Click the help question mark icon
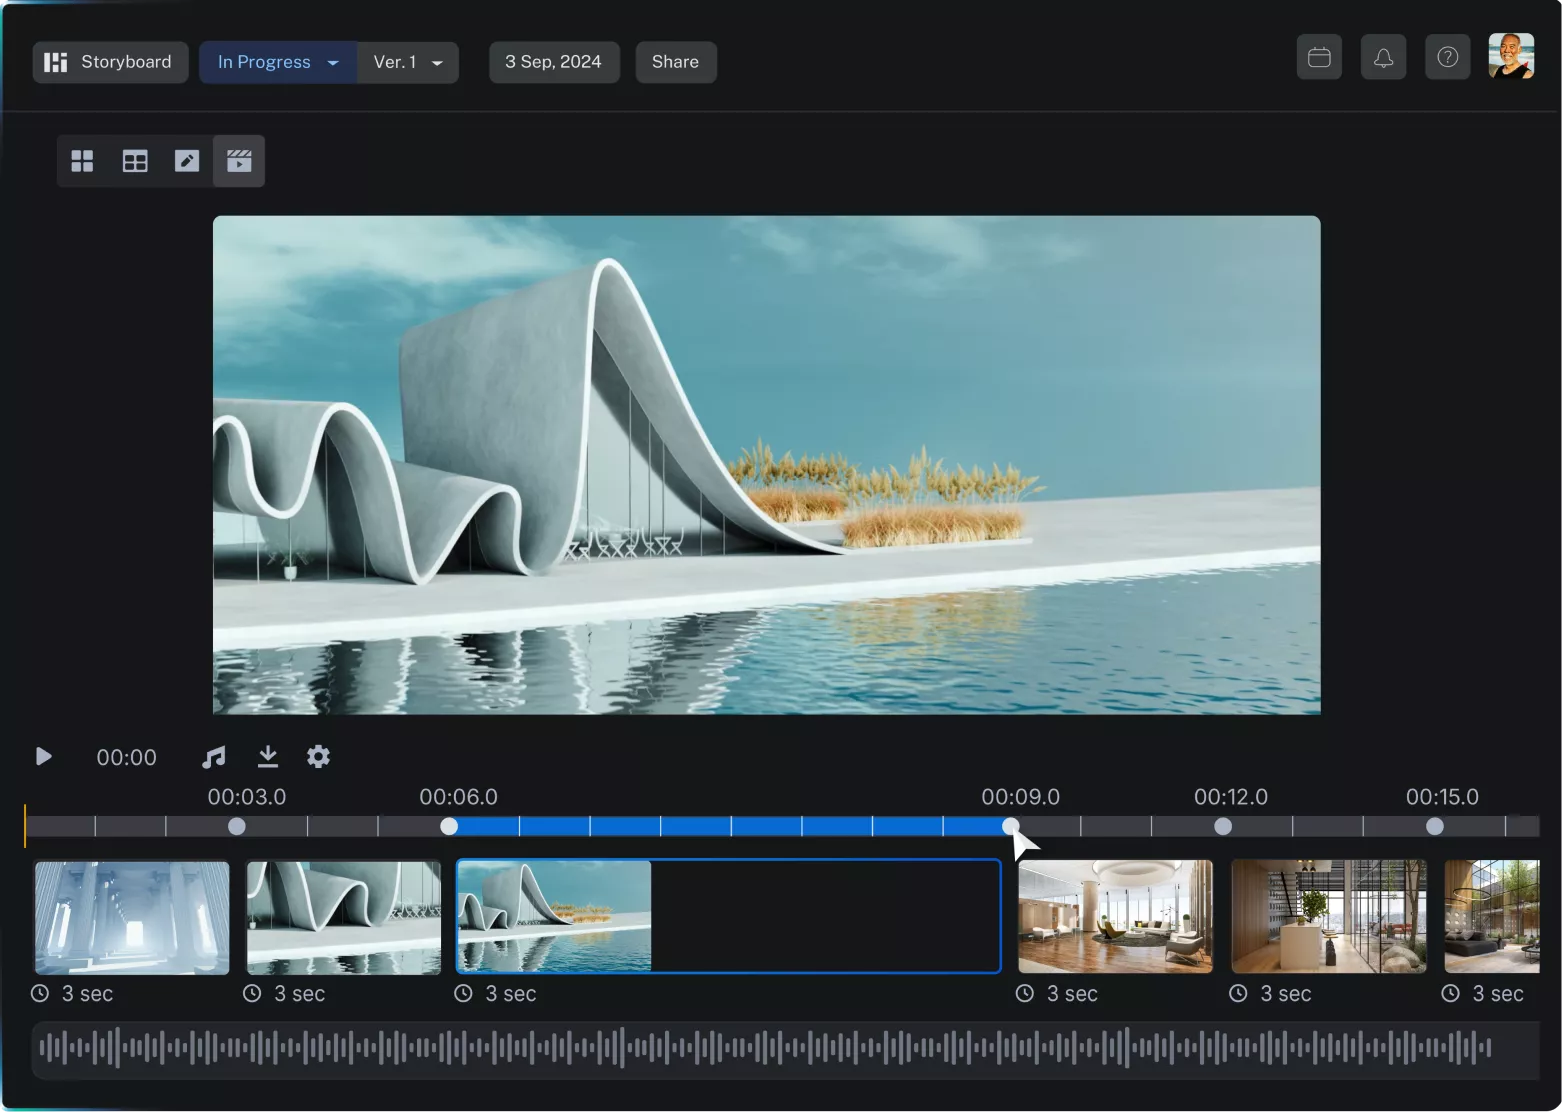Viewport: 1562px width, 1112px height. pos(1447,57)
